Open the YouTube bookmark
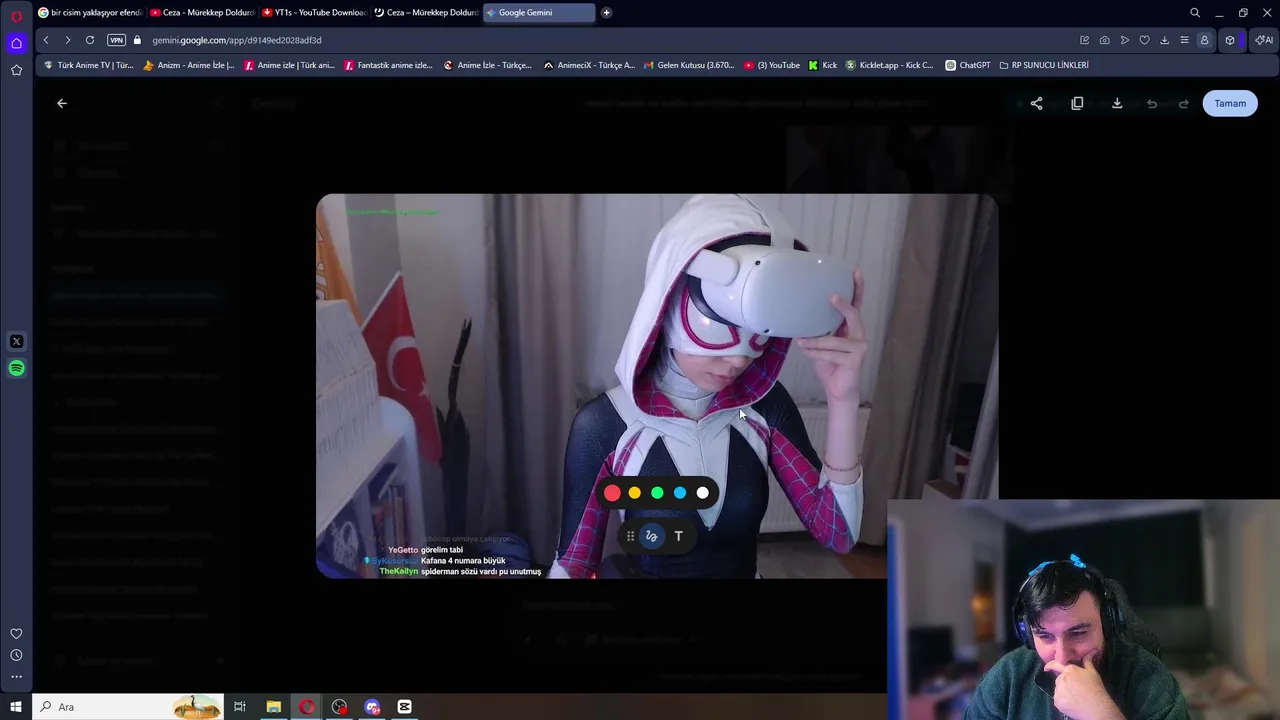The height and width of the screenshot is (720, 1280). coord(772,65)
